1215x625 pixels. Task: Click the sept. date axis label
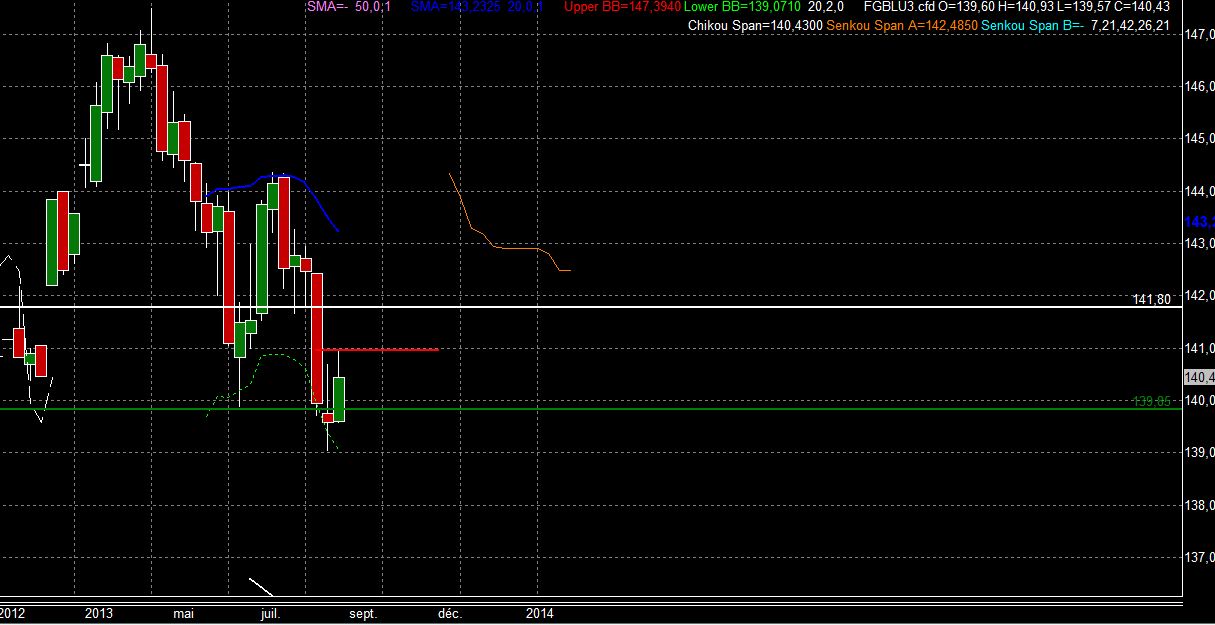coord(363,613)
